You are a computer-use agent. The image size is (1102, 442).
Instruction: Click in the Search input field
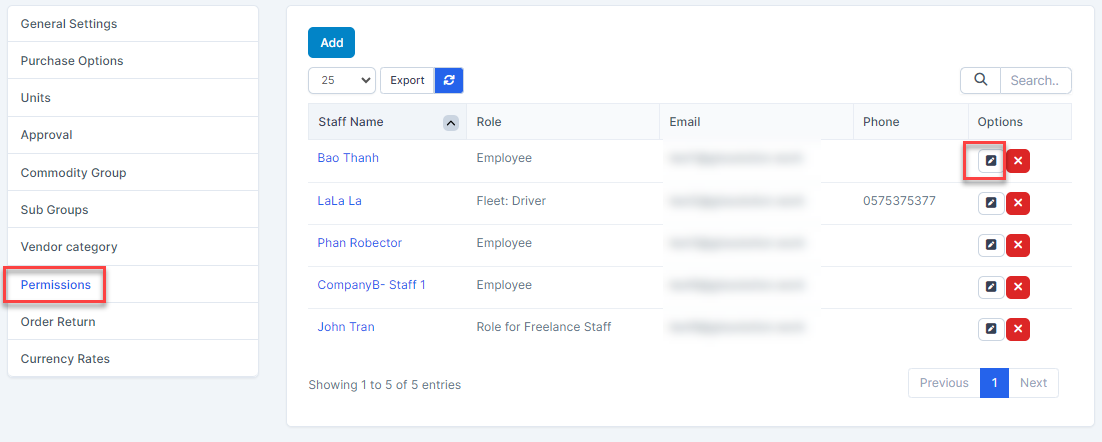[1035, 80]
